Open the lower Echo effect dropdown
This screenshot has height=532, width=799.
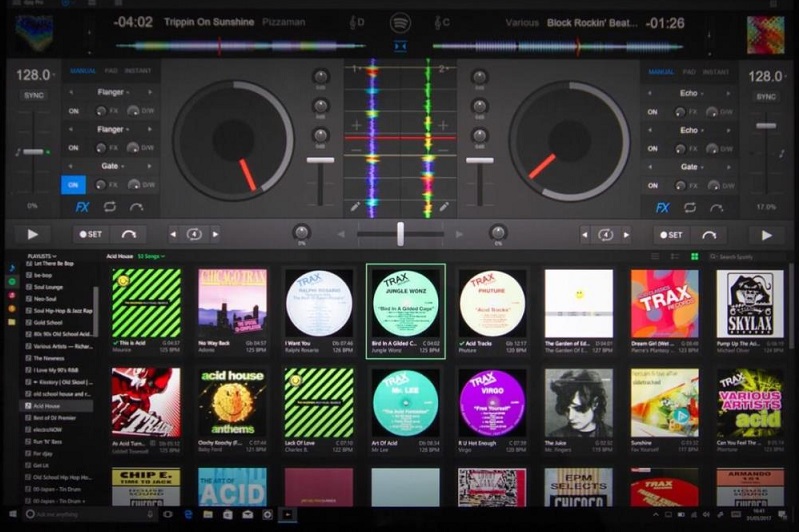(691, 130)
